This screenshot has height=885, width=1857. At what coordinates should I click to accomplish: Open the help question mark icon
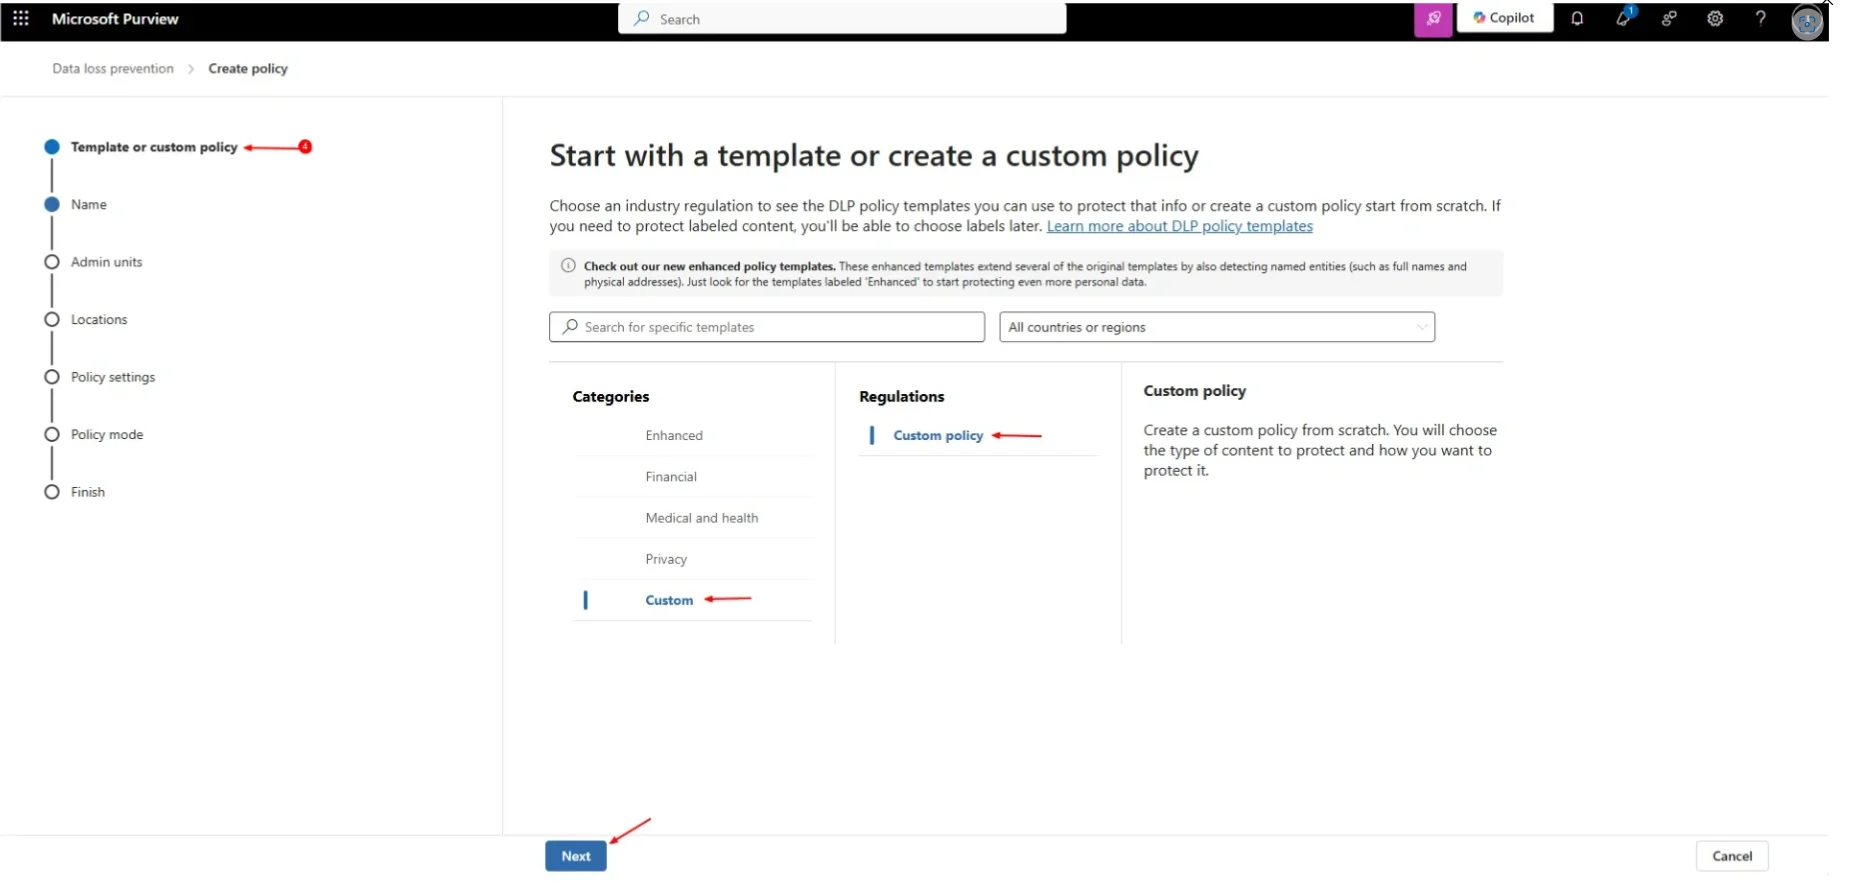point(1761,18)
